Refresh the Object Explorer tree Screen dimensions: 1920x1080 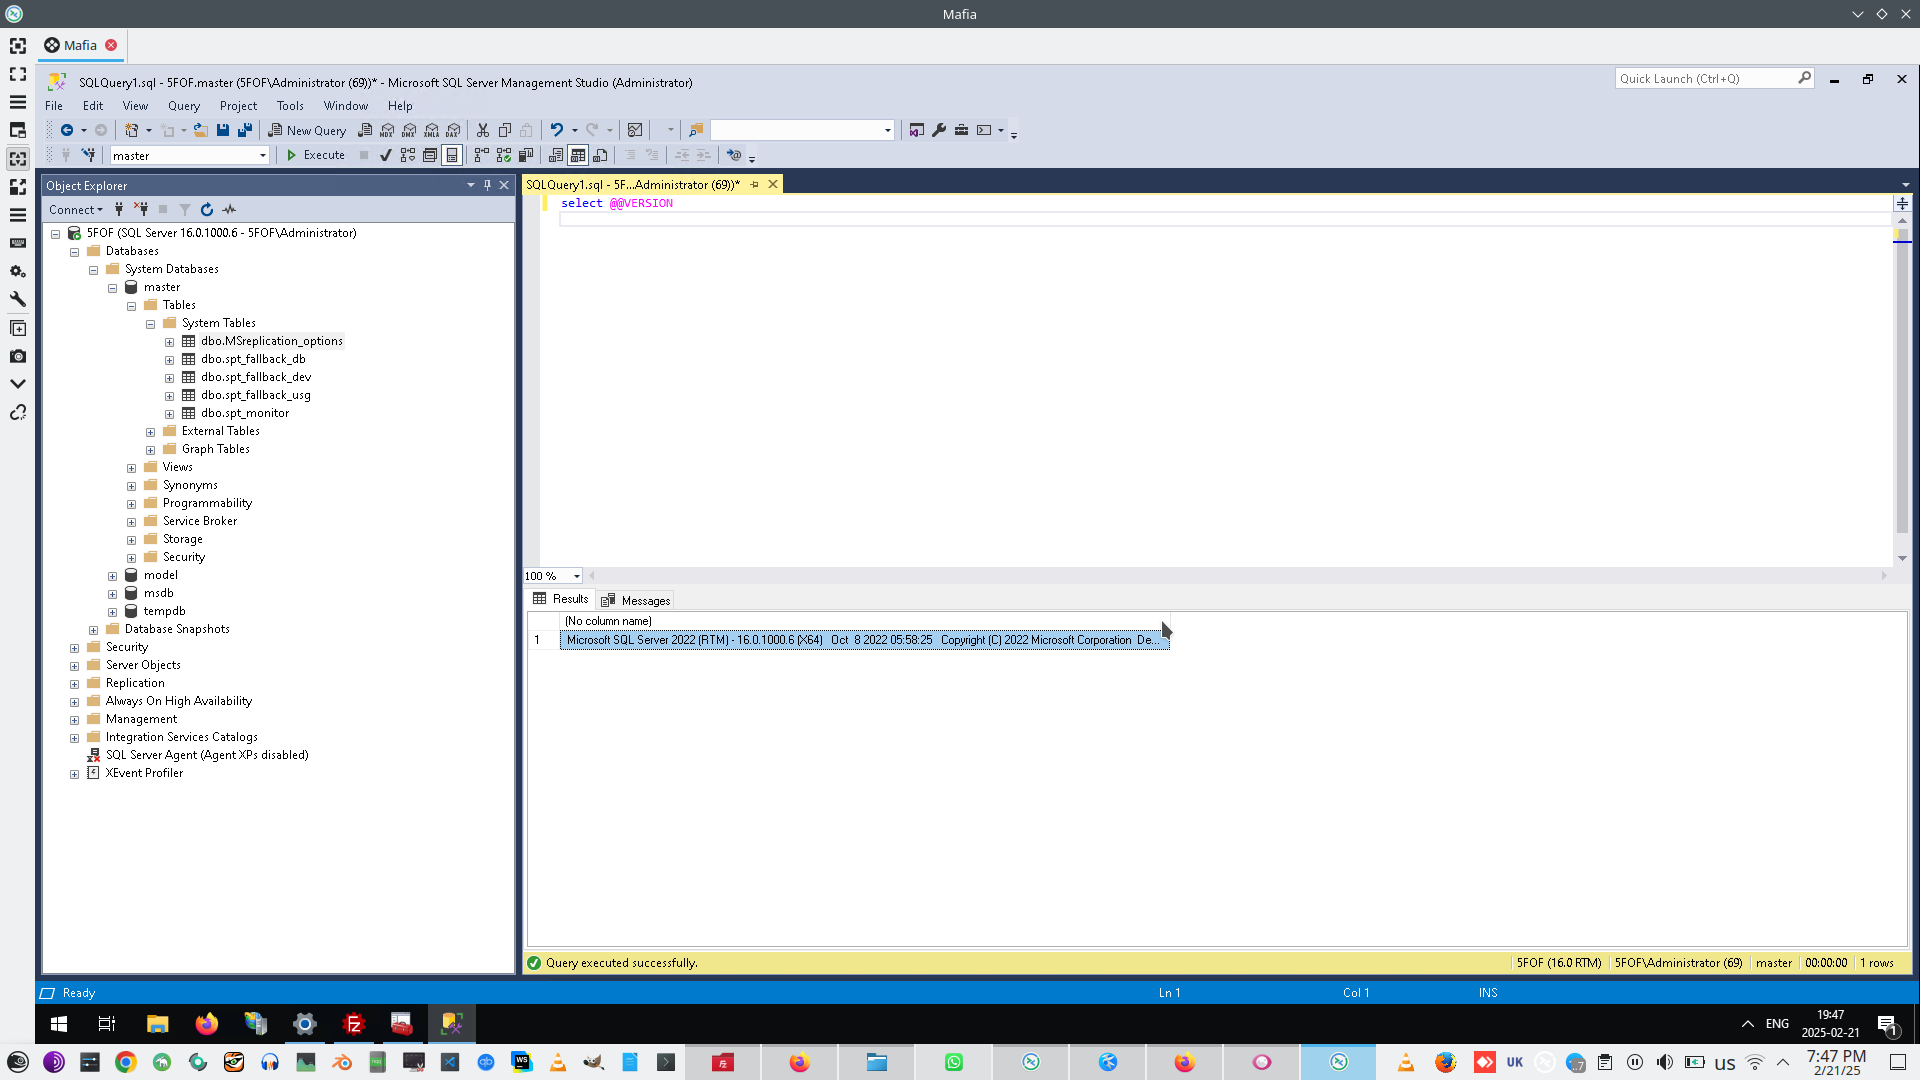point(207,210)
